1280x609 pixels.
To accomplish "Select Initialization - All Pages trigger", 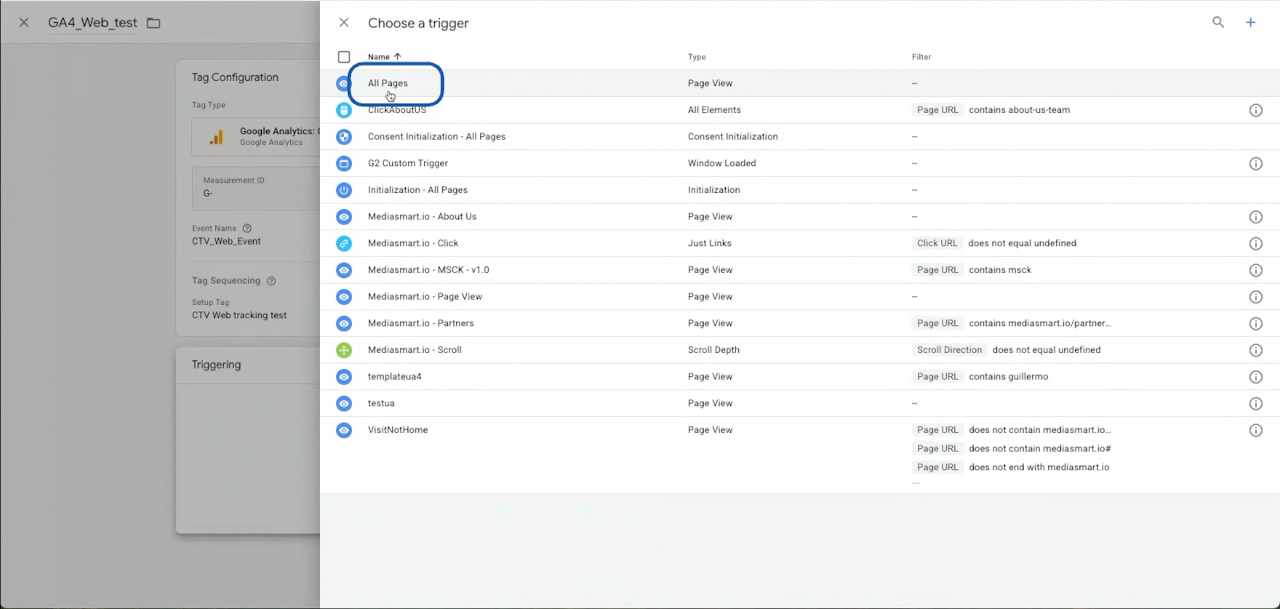I will [417, 190].
